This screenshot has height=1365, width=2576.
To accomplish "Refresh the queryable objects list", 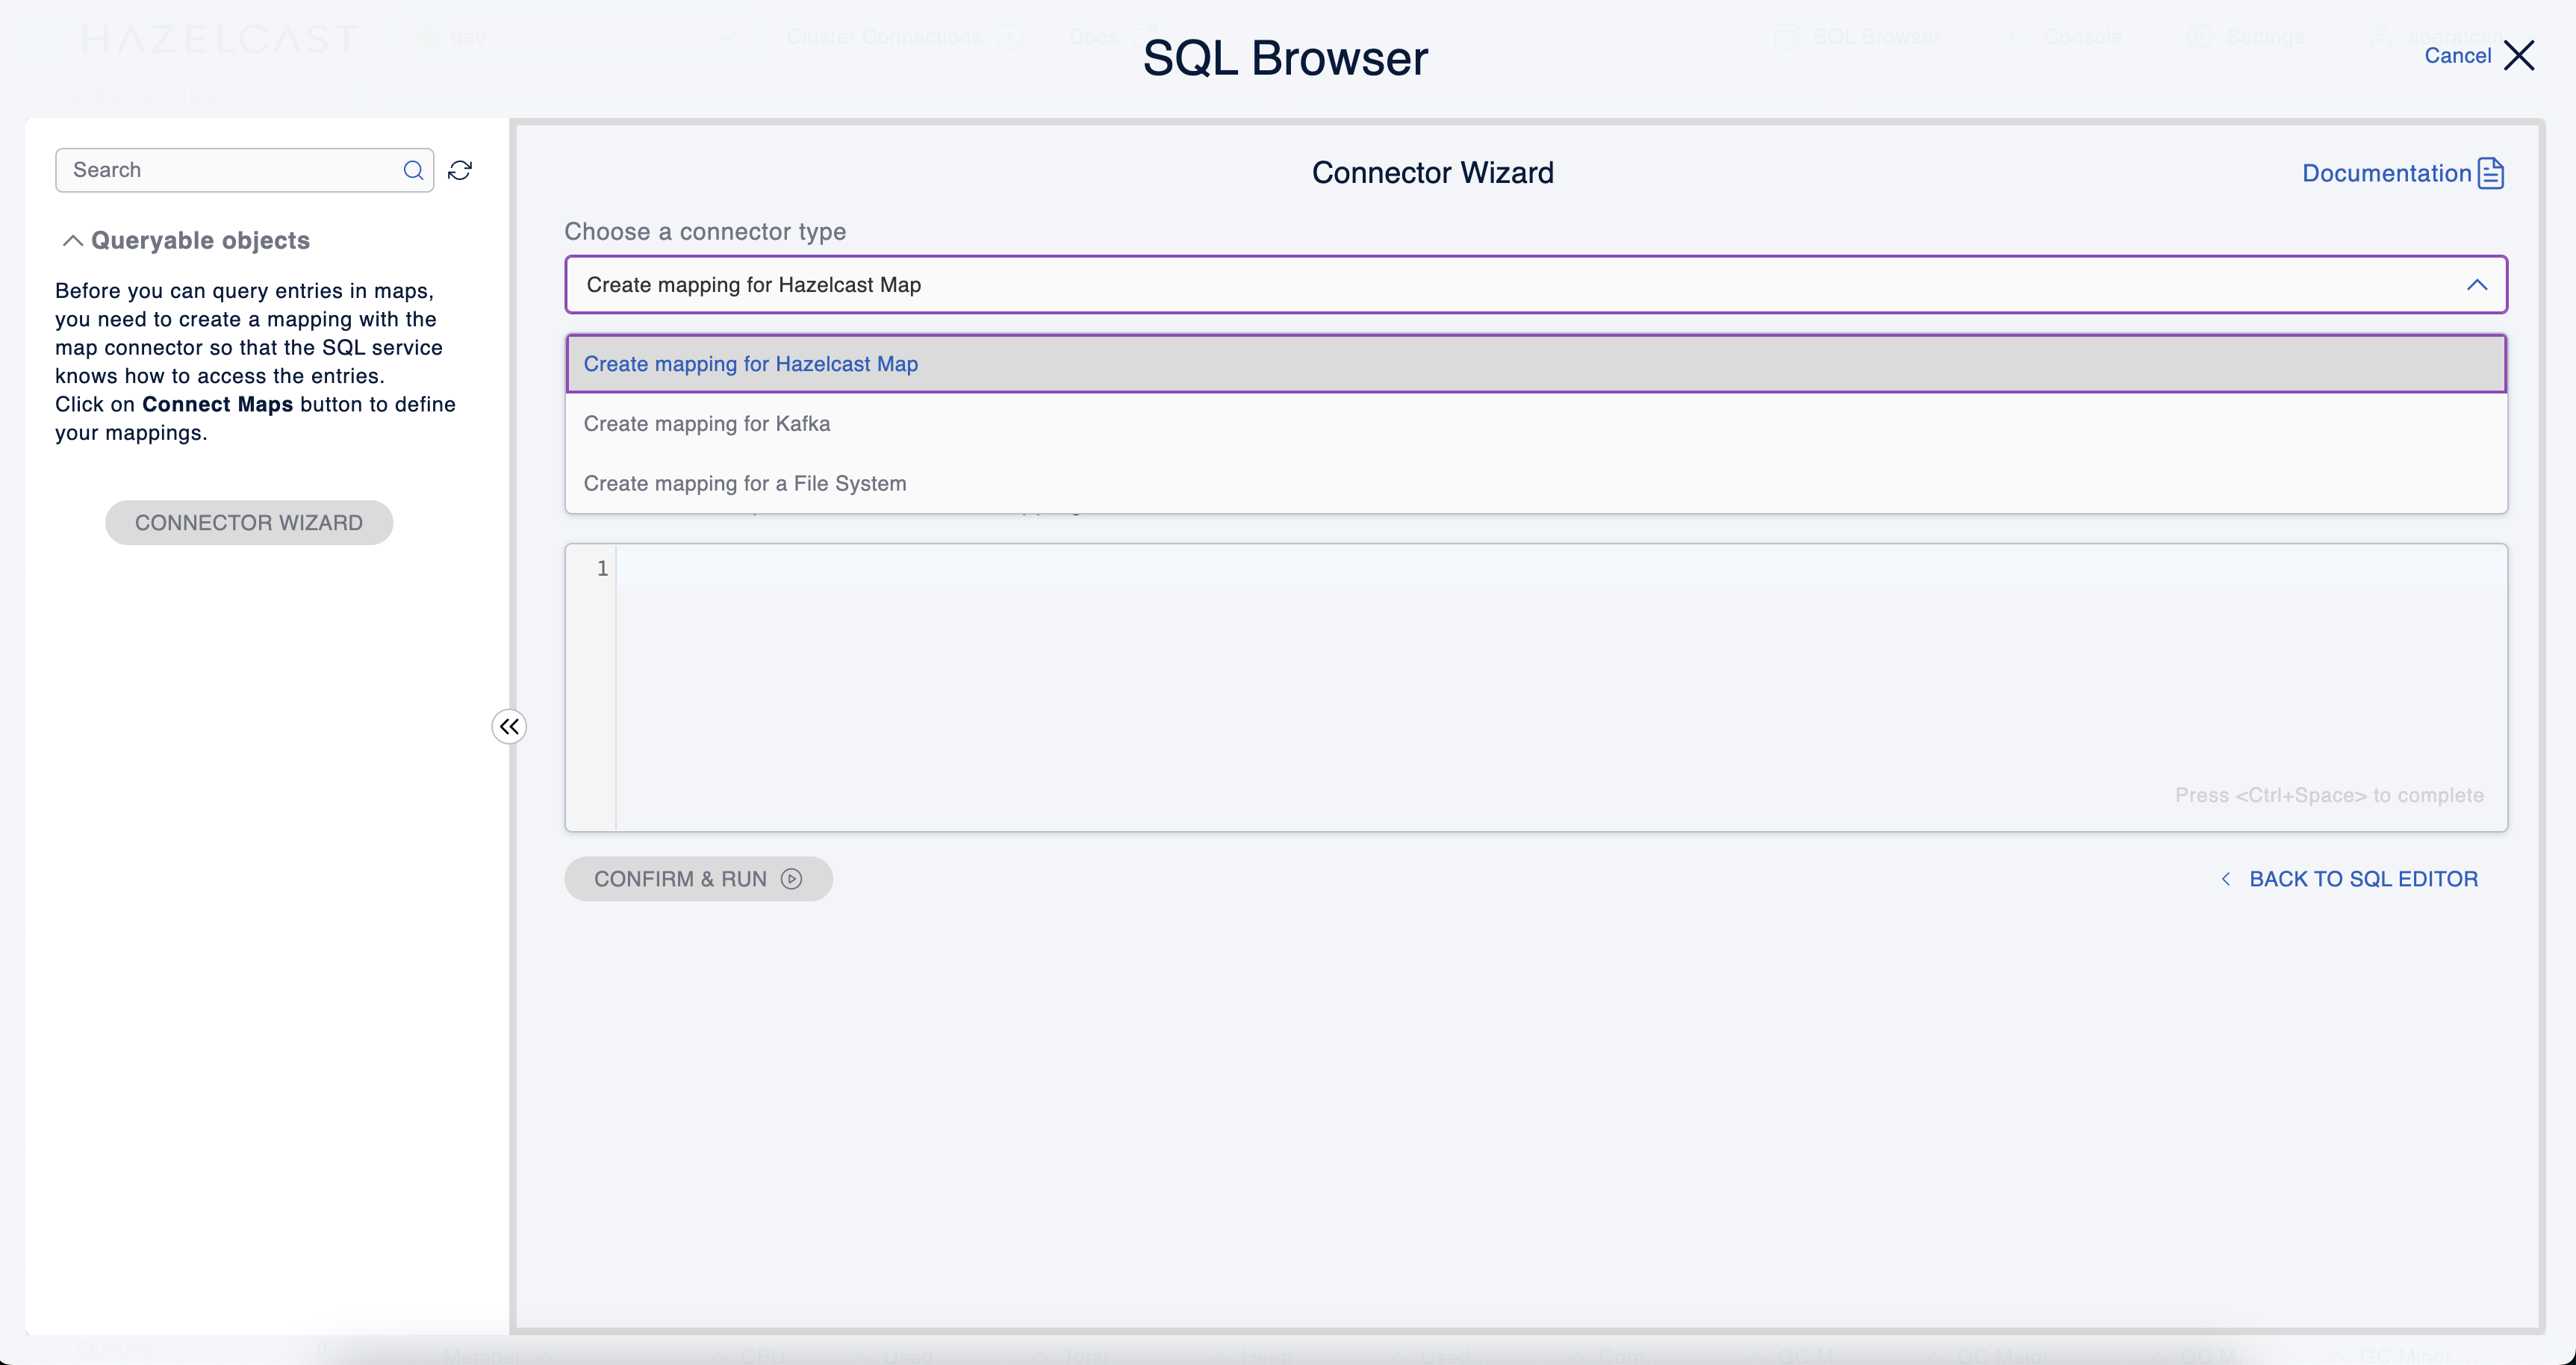I will [460, 170].
